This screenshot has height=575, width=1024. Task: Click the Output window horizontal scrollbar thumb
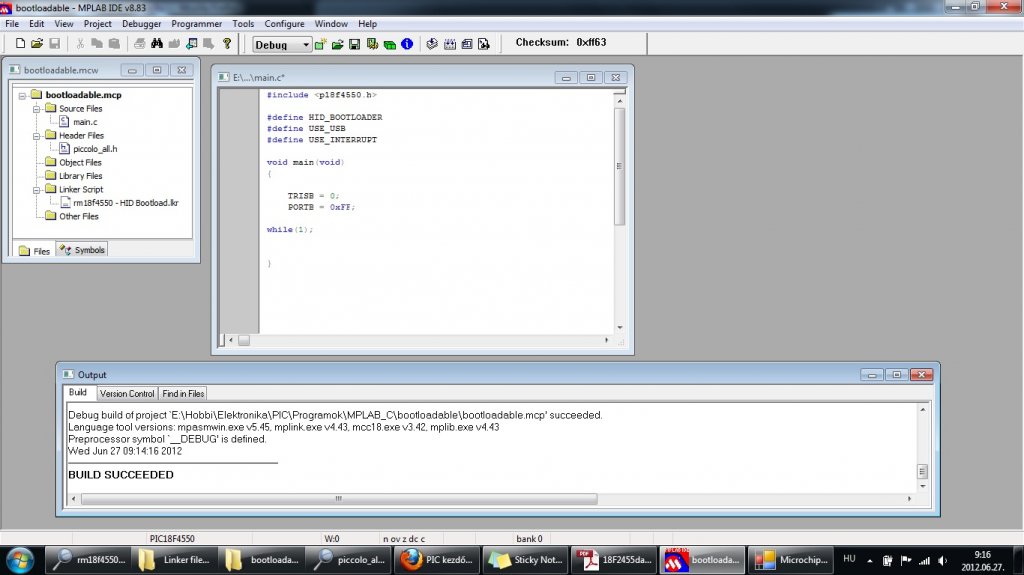click(x=338, y=499)
